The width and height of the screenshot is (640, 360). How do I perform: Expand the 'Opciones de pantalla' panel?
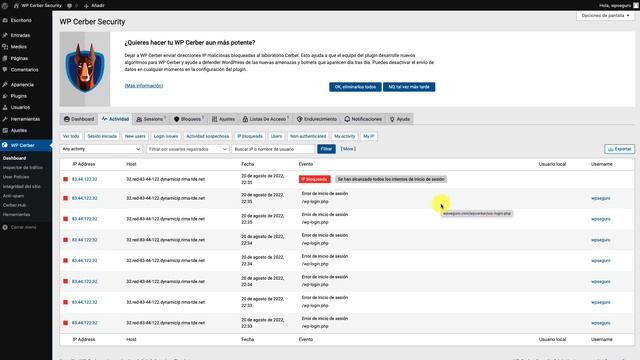coord(605,16)
